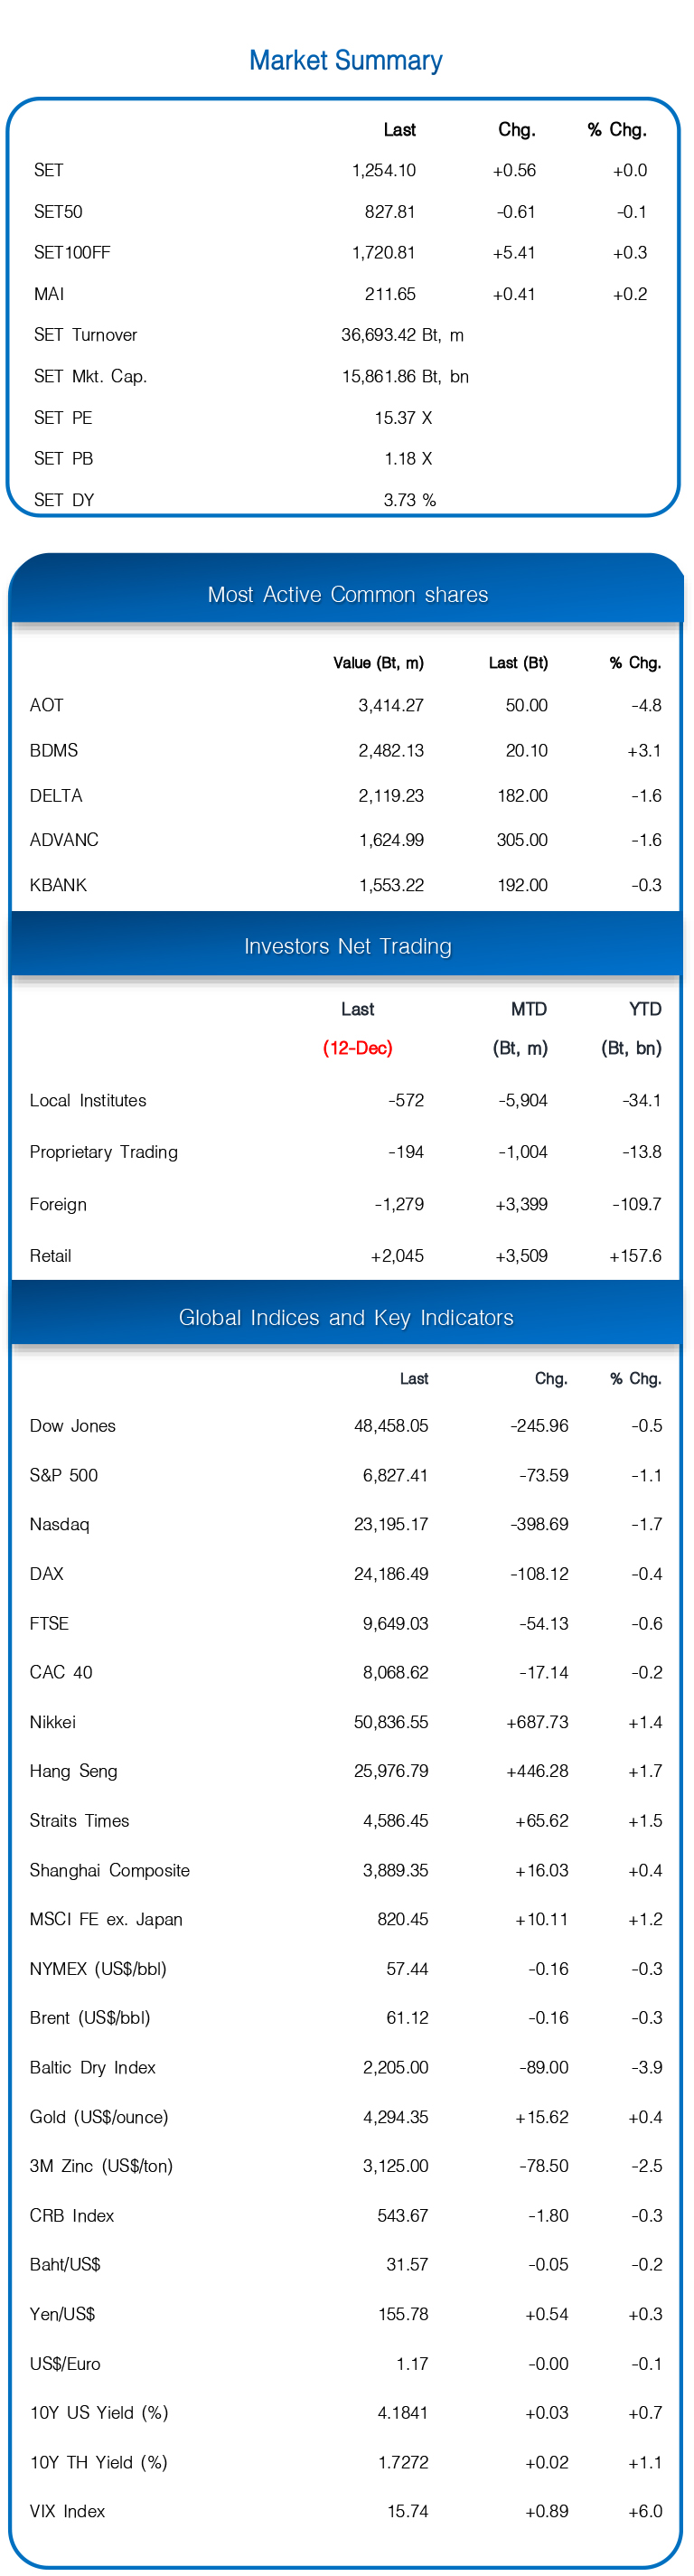Screen dimensions: 694x2576
Task: Select the Most Active Common shares header
Action: click(x=347, y=595)
